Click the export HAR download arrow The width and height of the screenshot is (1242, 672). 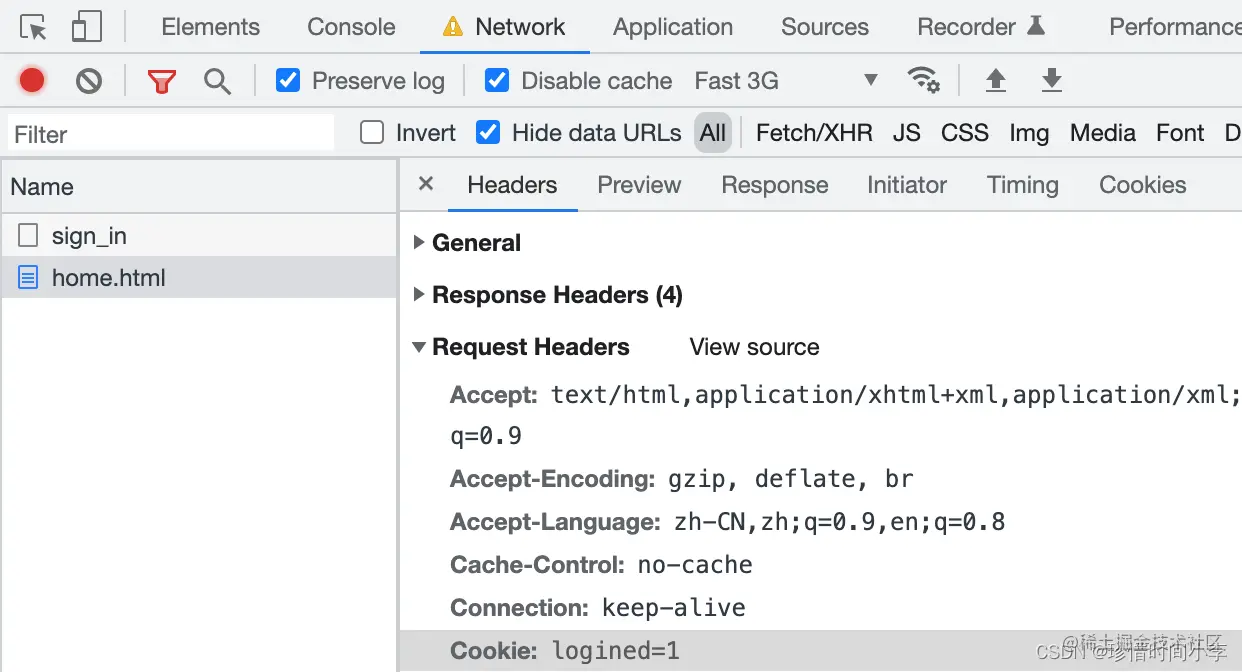(1051, 80)
